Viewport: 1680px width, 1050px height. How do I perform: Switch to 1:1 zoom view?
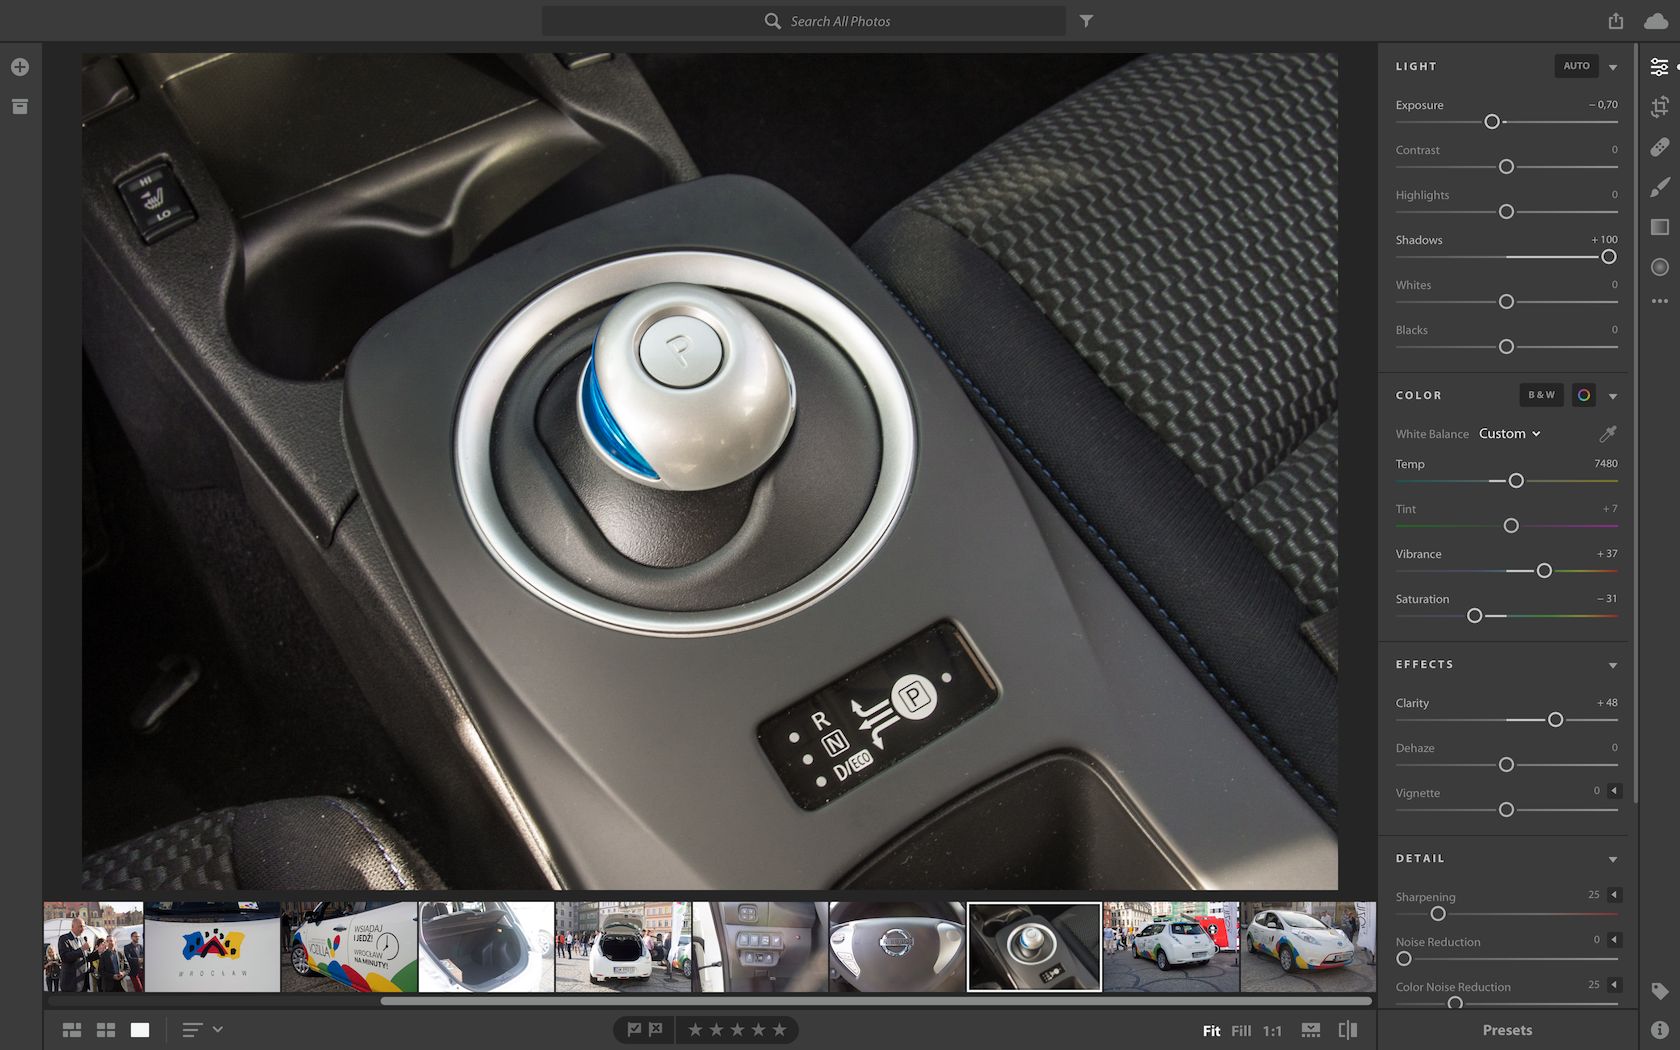pos(1272,1031)
